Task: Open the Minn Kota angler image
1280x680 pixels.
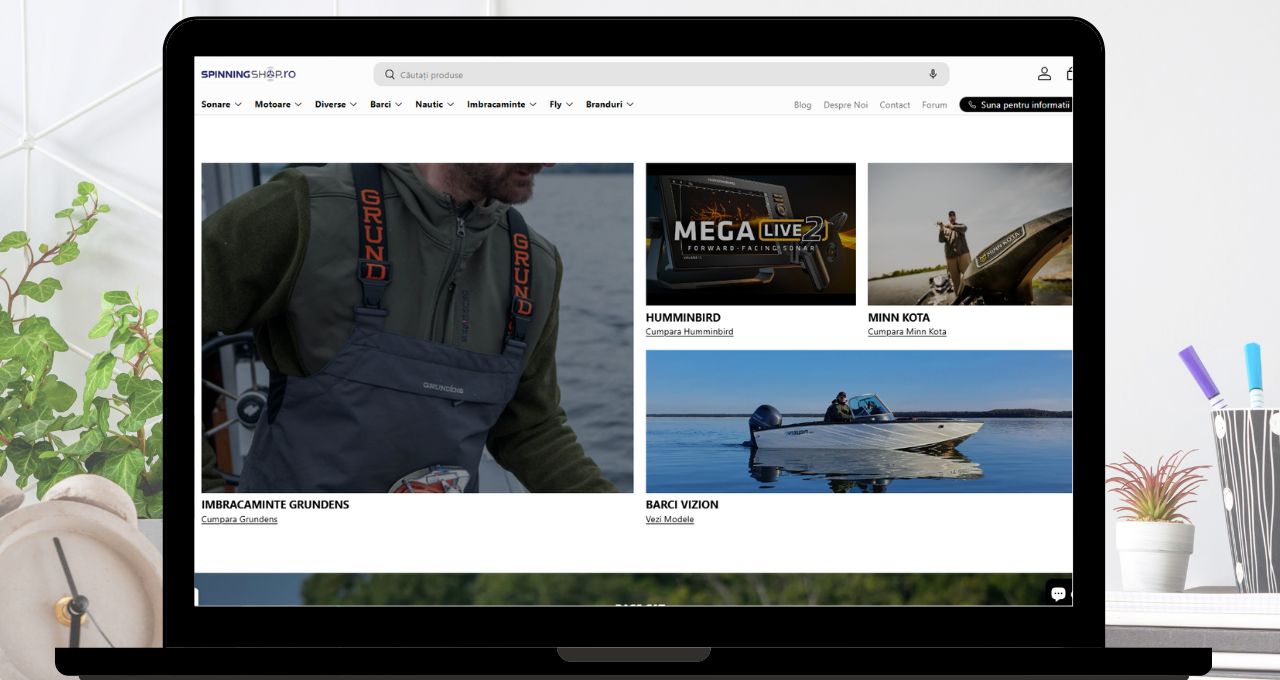Action: 970,234
